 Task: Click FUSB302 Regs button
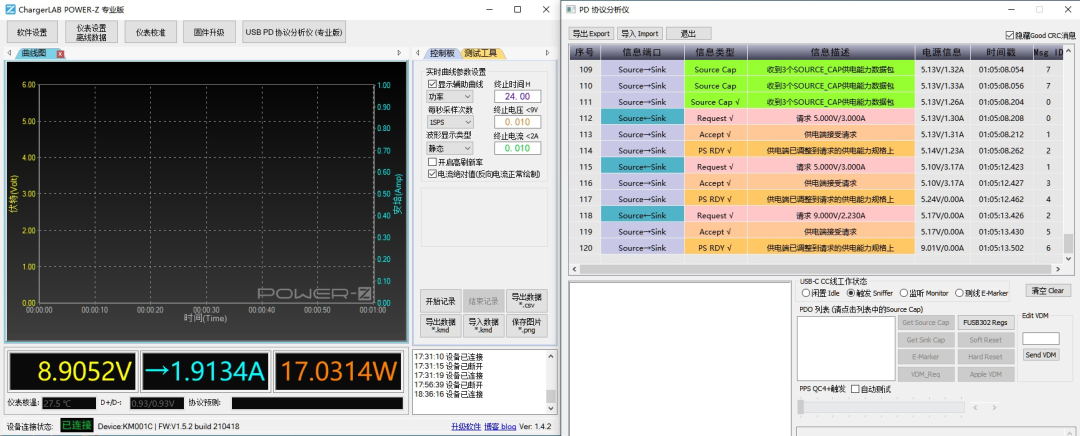[984, 322]
